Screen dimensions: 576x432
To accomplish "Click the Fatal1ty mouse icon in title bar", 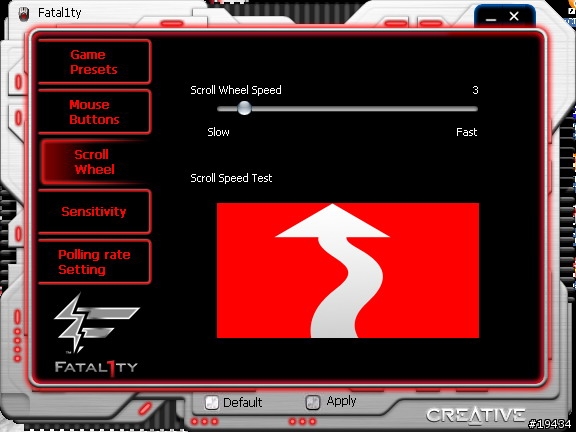I will [x=24, y=14].
